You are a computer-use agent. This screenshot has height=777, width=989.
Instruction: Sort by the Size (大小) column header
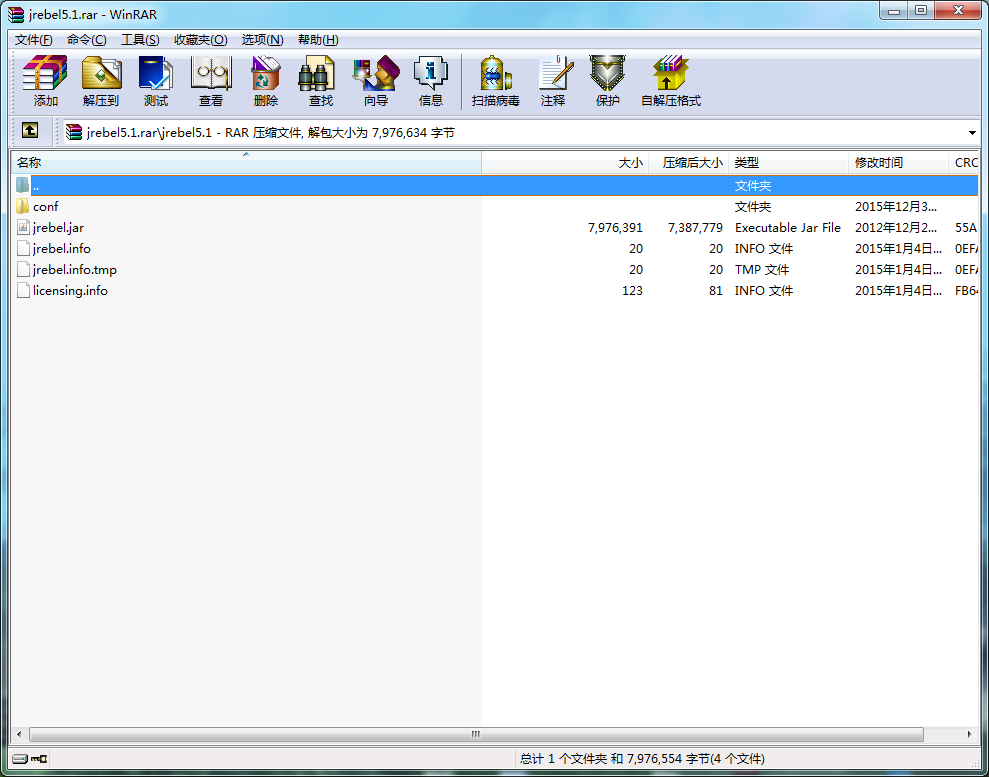tap(565, 163)
